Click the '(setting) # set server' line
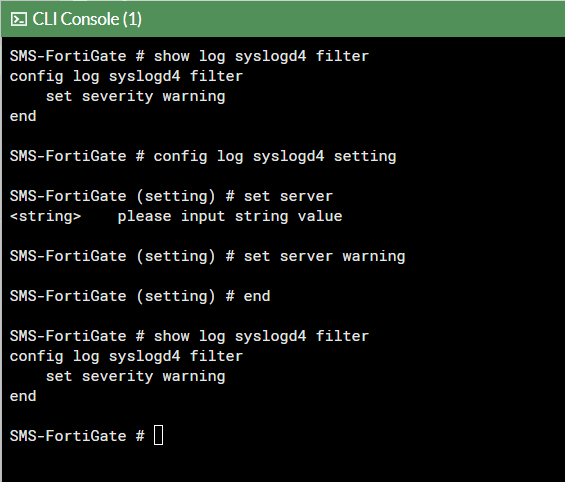Image resolution: width=565 pixels, height=482 pixels. [171, 196]
